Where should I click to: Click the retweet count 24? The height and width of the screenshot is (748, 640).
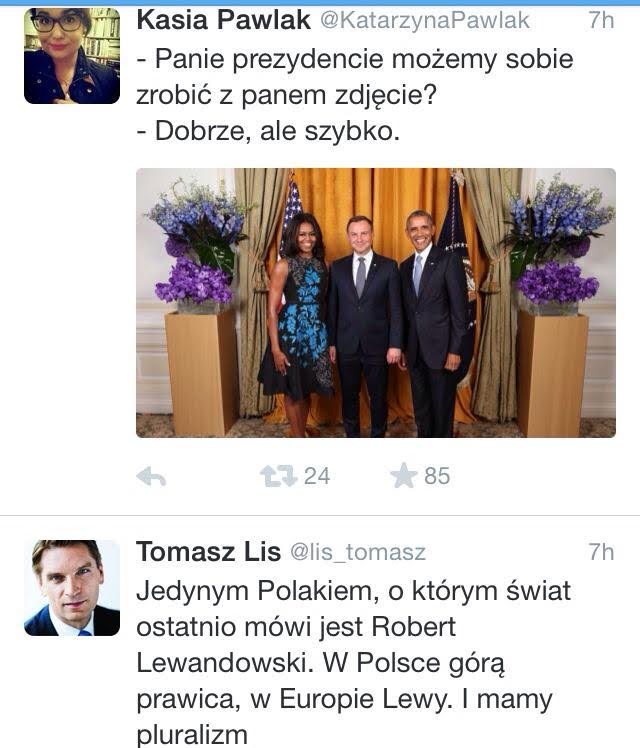tap(317, 476)
